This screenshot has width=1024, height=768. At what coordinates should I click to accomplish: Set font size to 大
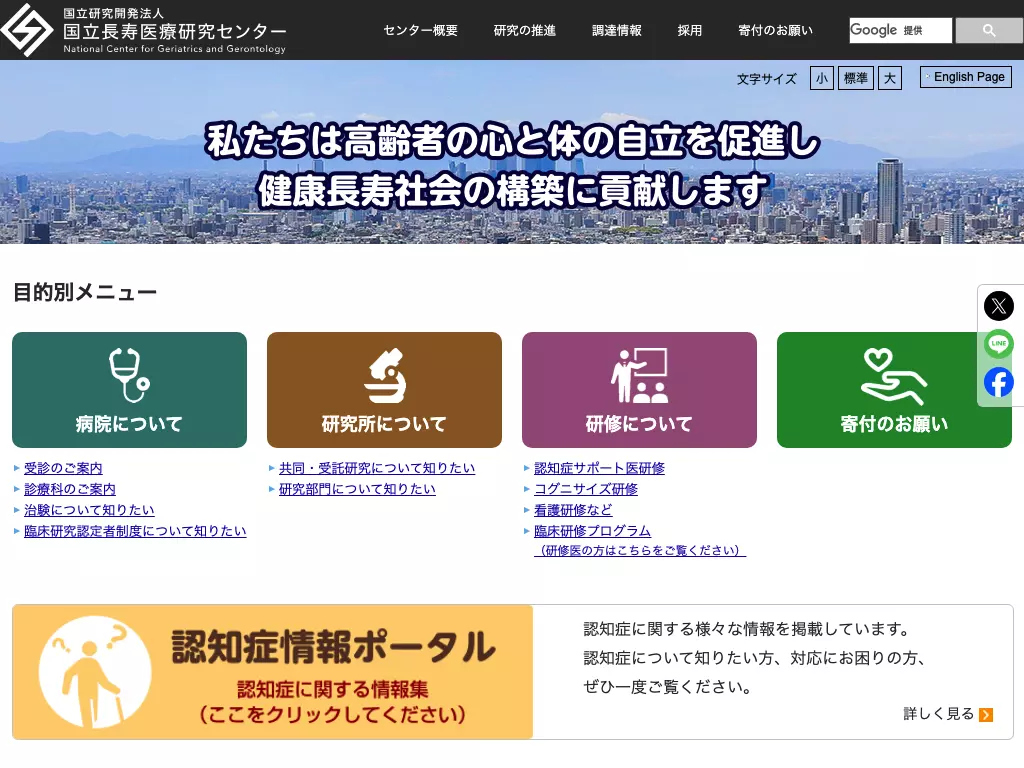coord(889,78)
